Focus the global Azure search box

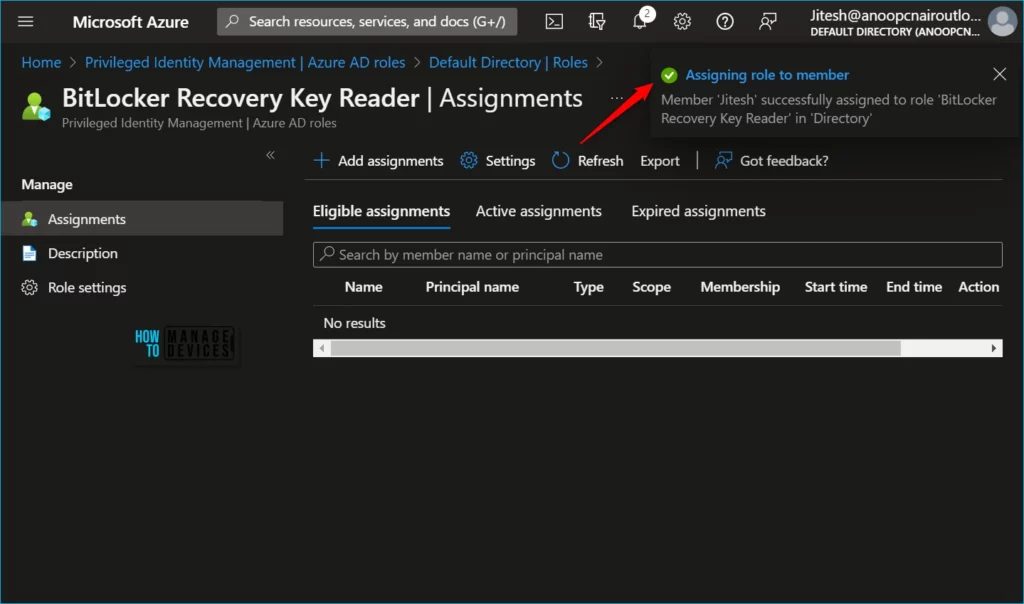coord(367,22)
